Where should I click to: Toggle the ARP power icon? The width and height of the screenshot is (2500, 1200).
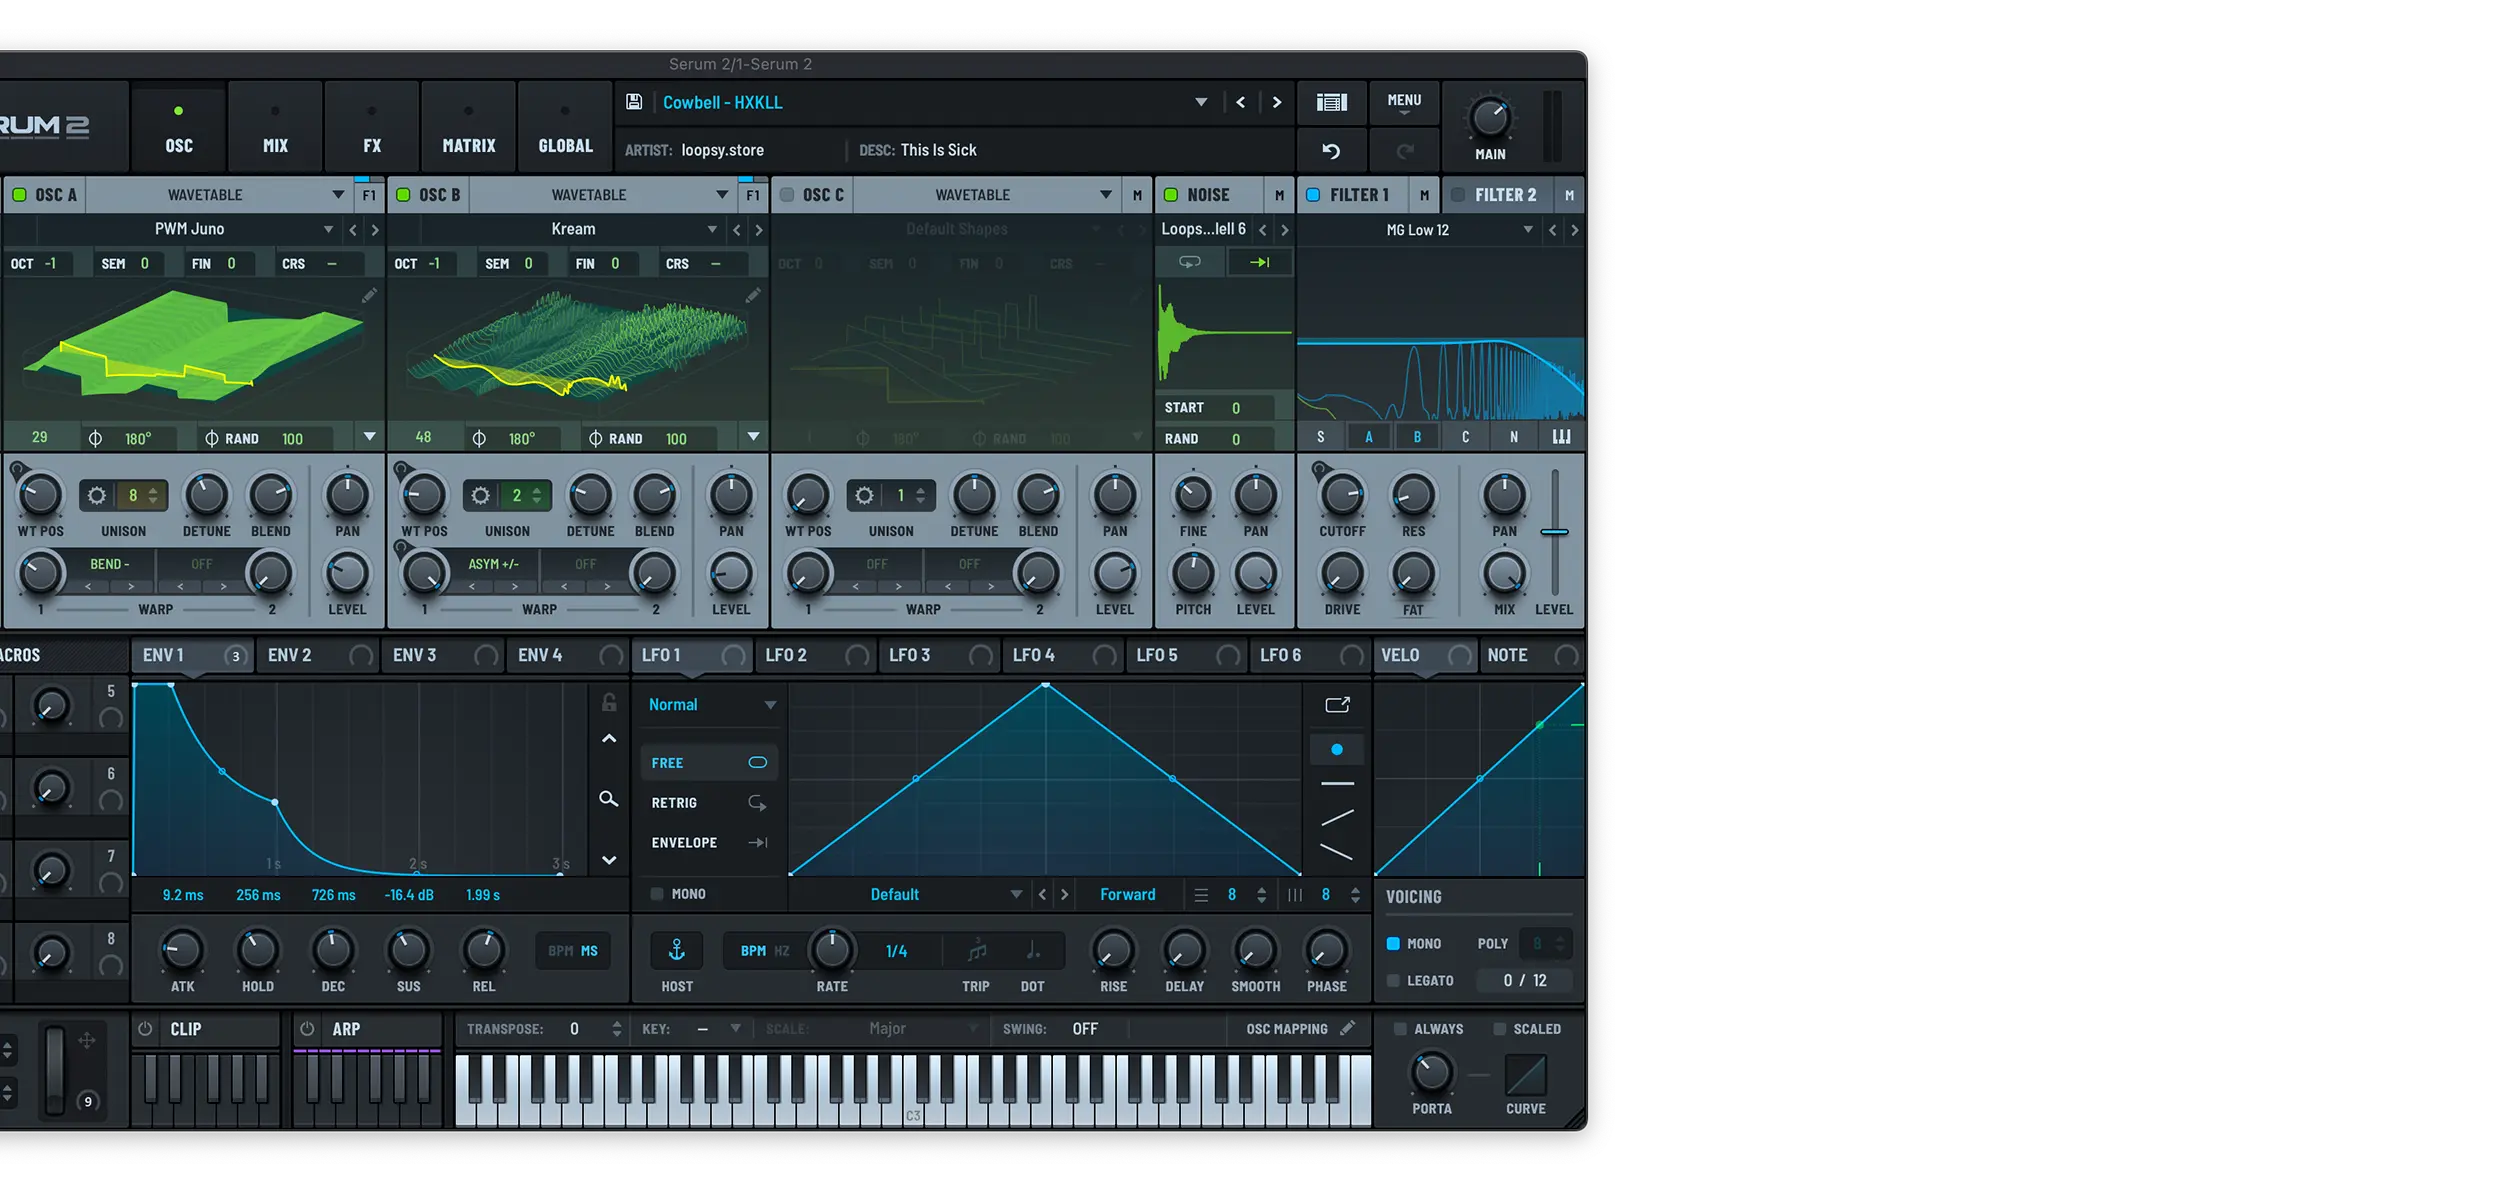coord(308,1028)
